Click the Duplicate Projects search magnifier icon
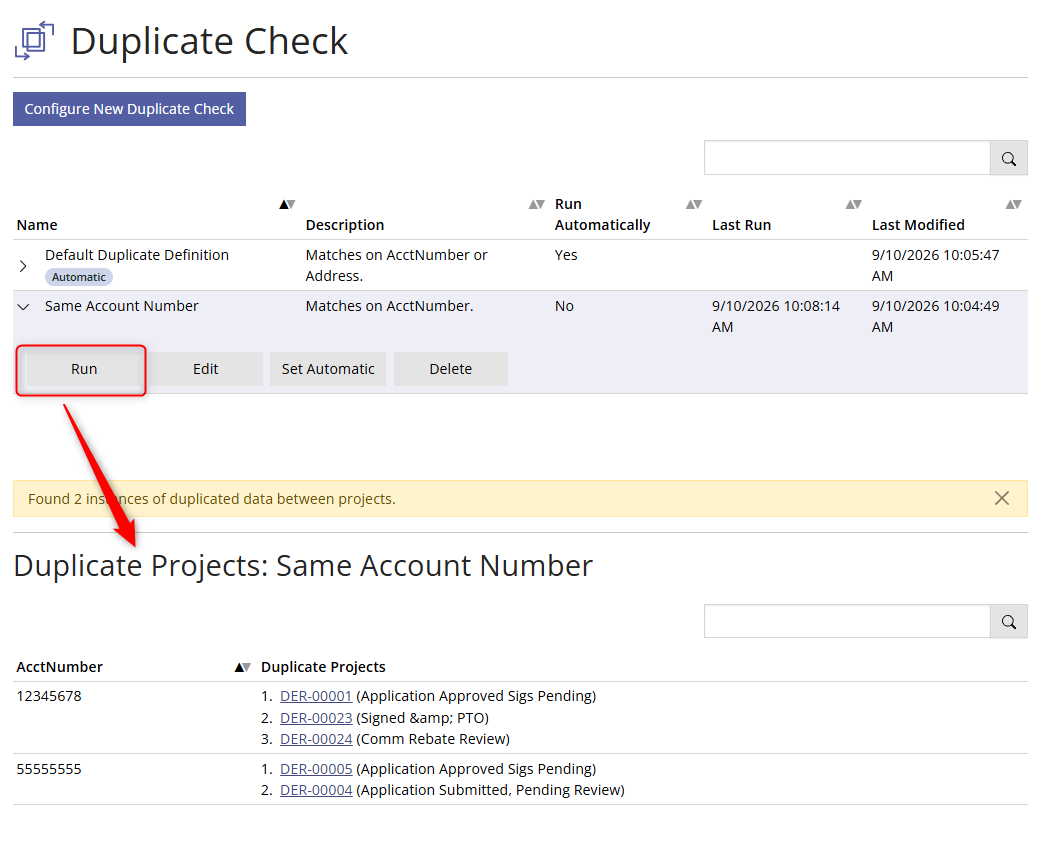 tap(1008, 622)
